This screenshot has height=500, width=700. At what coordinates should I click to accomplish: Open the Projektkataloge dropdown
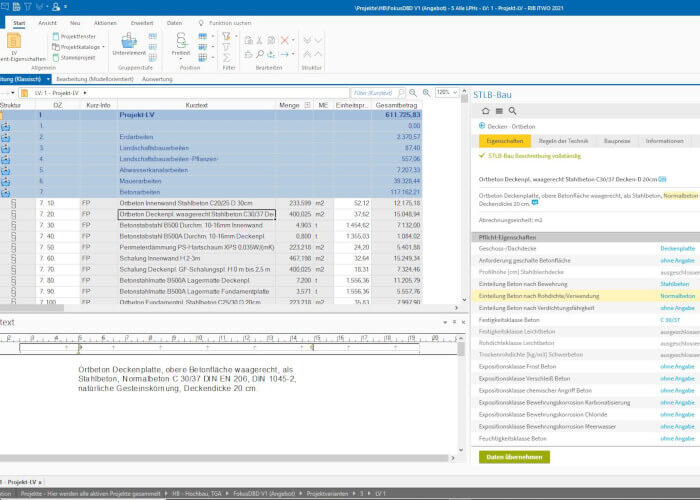(x=79, y=47)
